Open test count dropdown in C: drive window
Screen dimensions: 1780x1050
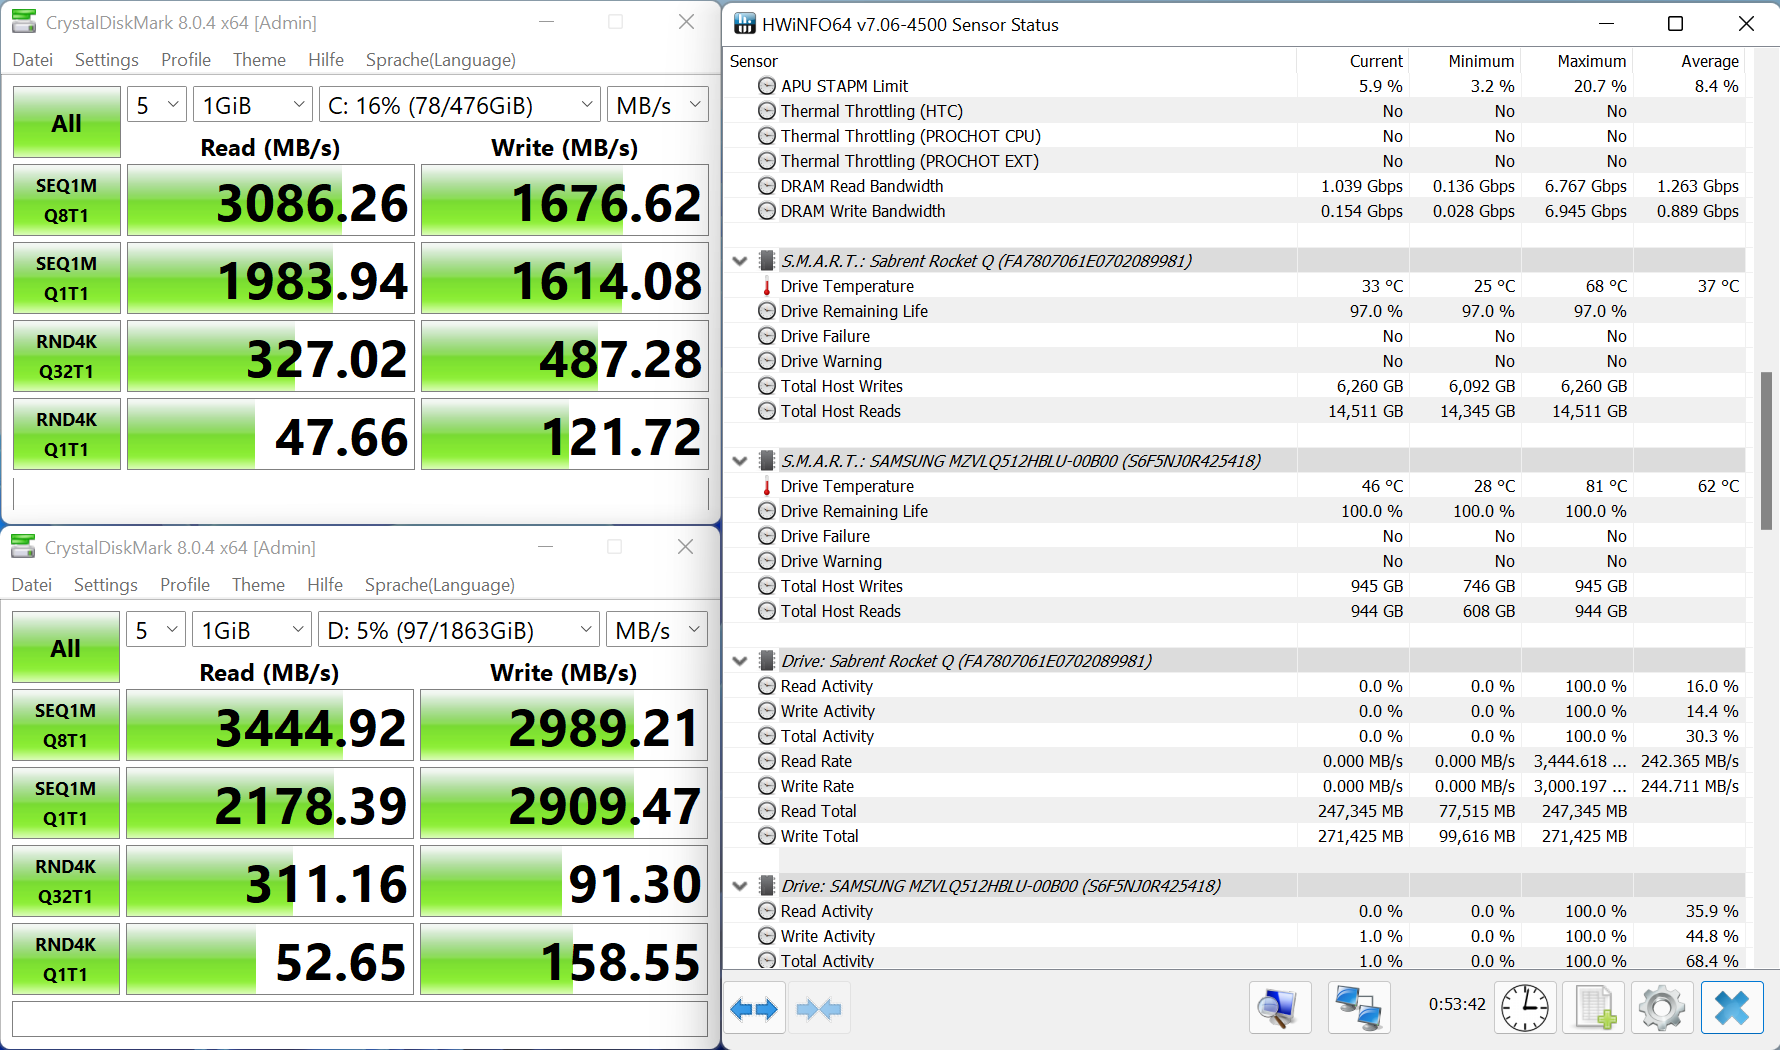(x=157, y=105)
